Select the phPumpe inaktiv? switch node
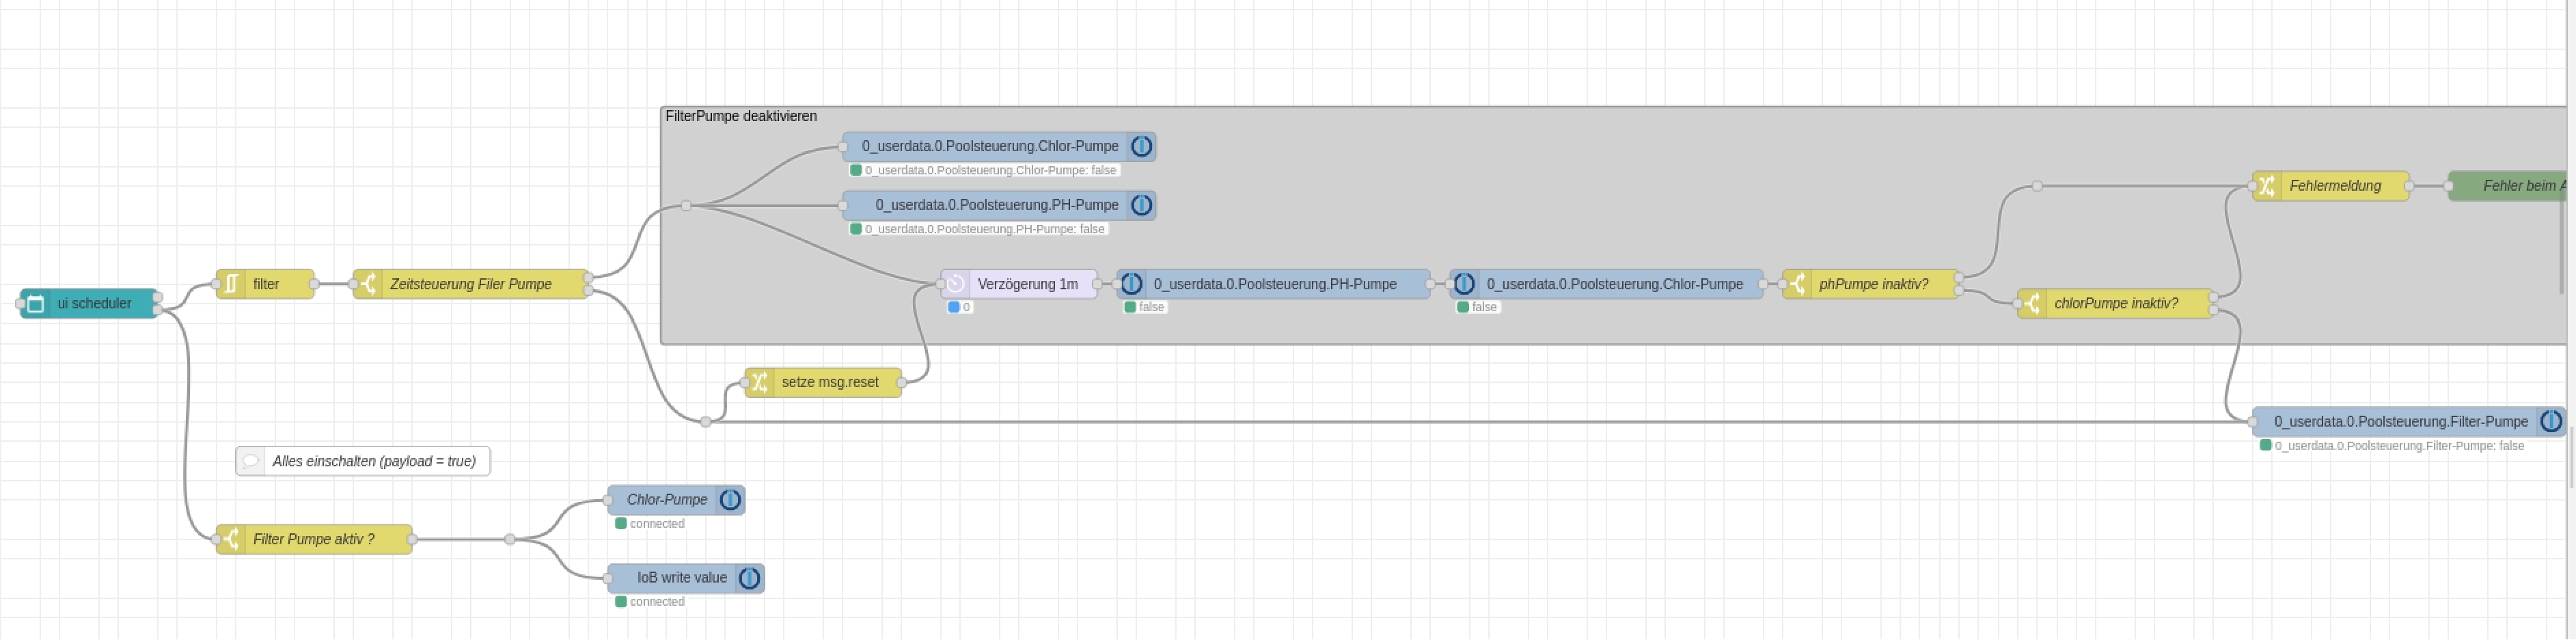 coord(1870,284)
